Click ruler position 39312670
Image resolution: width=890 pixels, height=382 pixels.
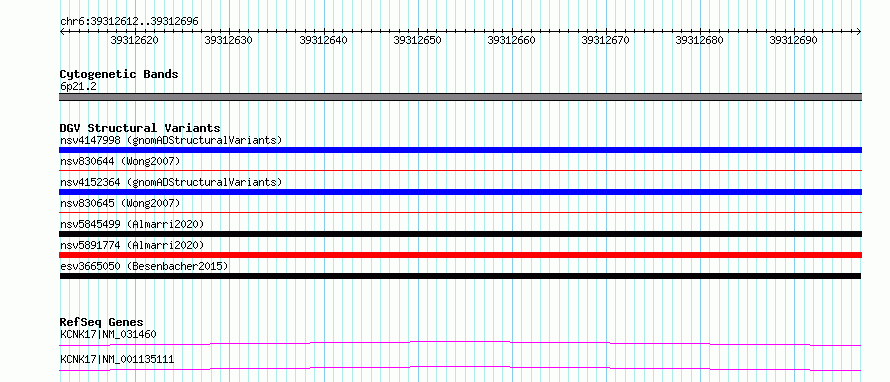[x=606, y=40]
